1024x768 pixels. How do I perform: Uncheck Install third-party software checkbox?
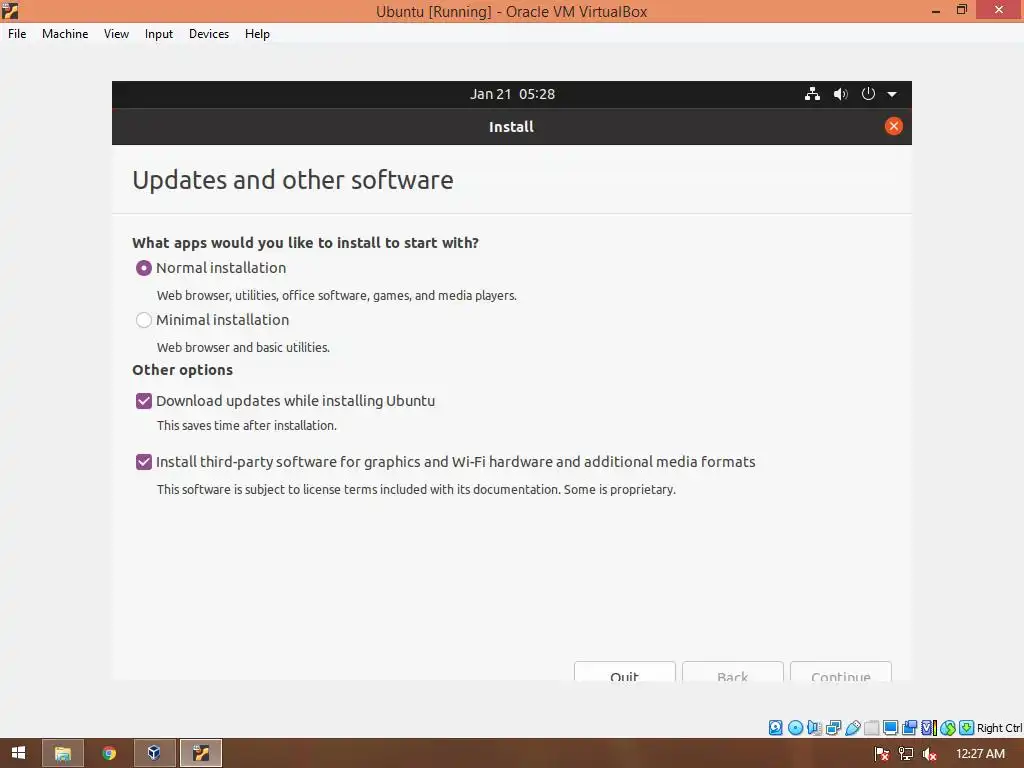(x=144, y=462)
